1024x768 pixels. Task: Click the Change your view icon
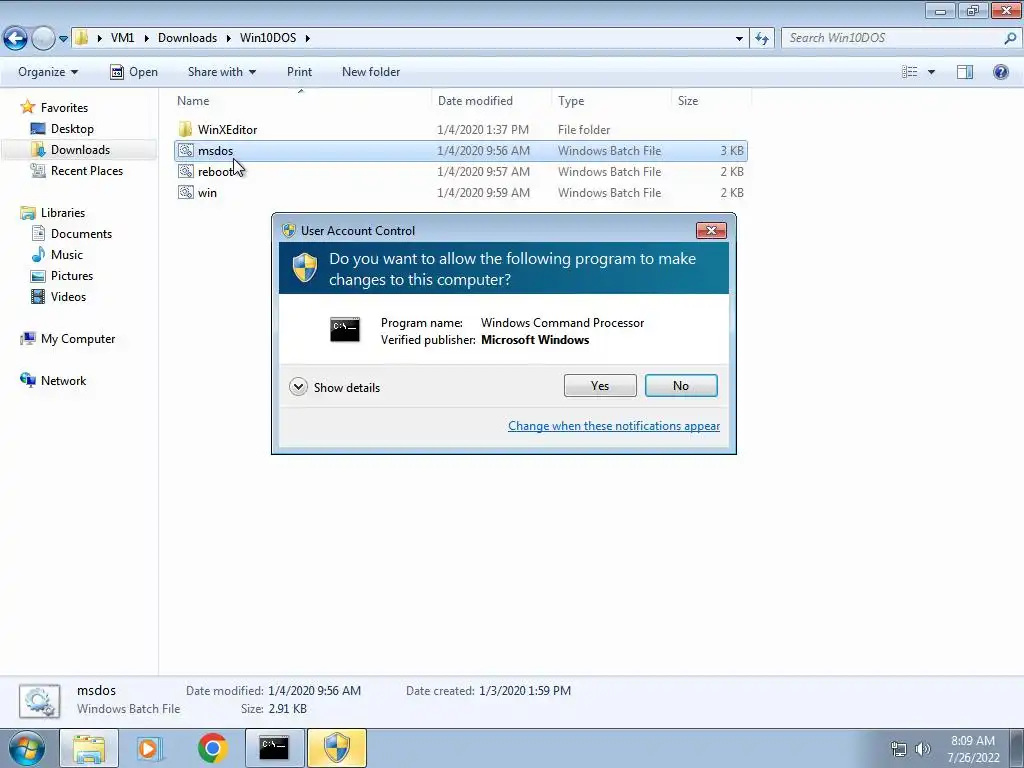(910, 72)
